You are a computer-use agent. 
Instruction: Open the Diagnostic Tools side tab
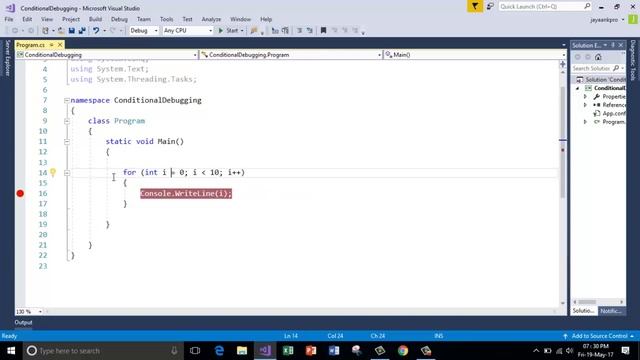[633, 60]
